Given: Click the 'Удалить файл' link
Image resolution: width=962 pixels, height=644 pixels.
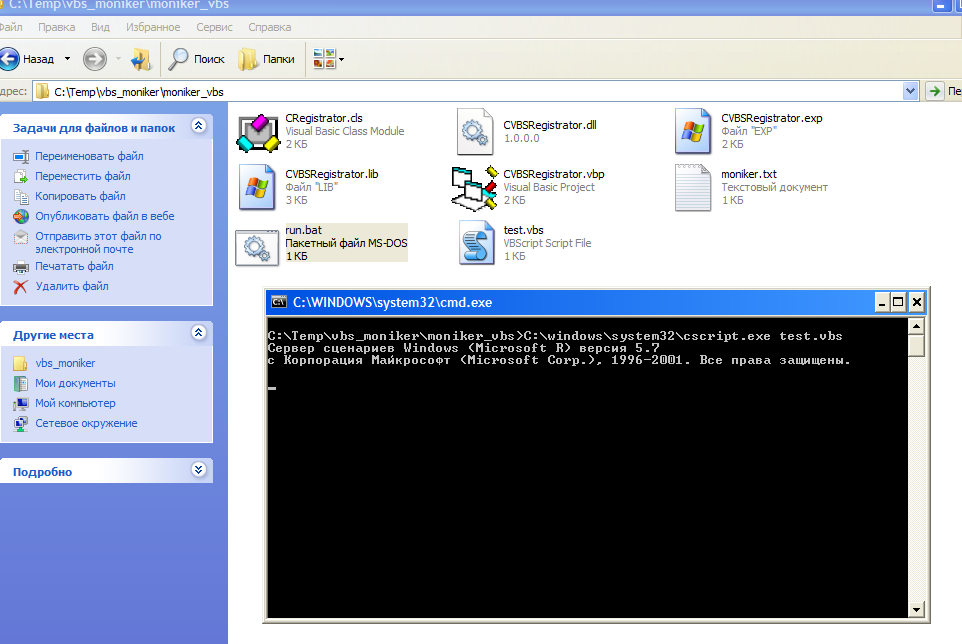Looking at the screenshot, I should coord(72,286).
